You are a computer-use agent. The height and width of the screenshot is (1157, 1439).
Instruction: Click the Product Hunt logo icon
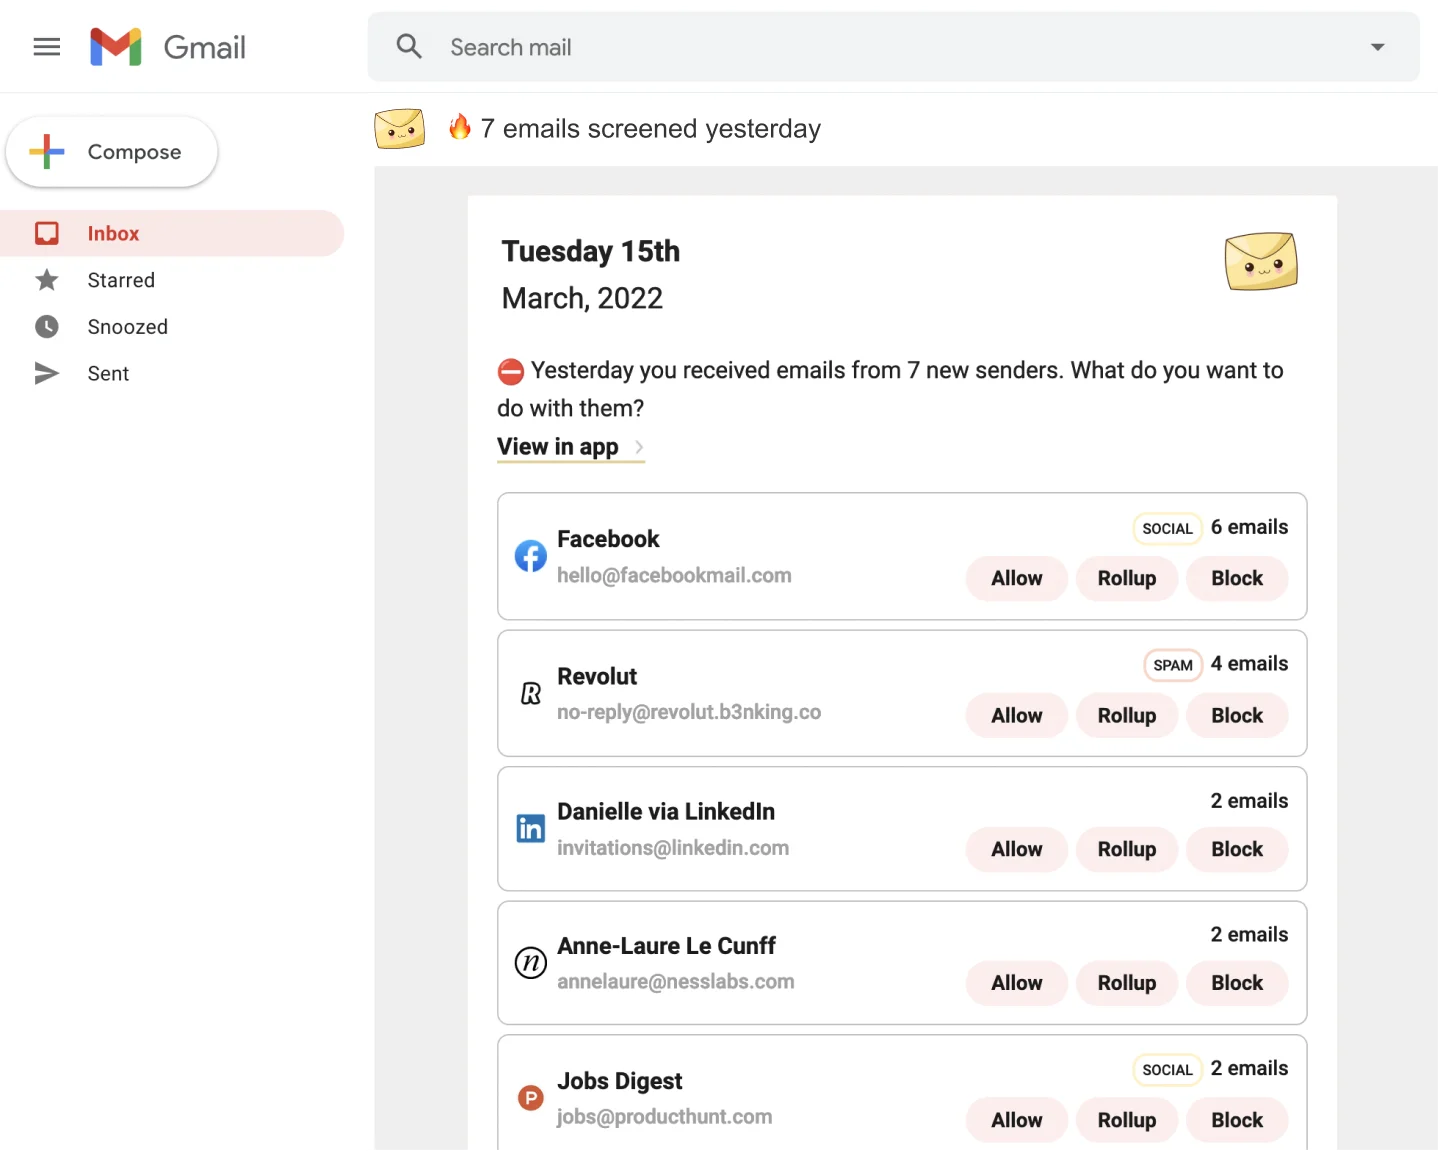tap(530, 1098)
